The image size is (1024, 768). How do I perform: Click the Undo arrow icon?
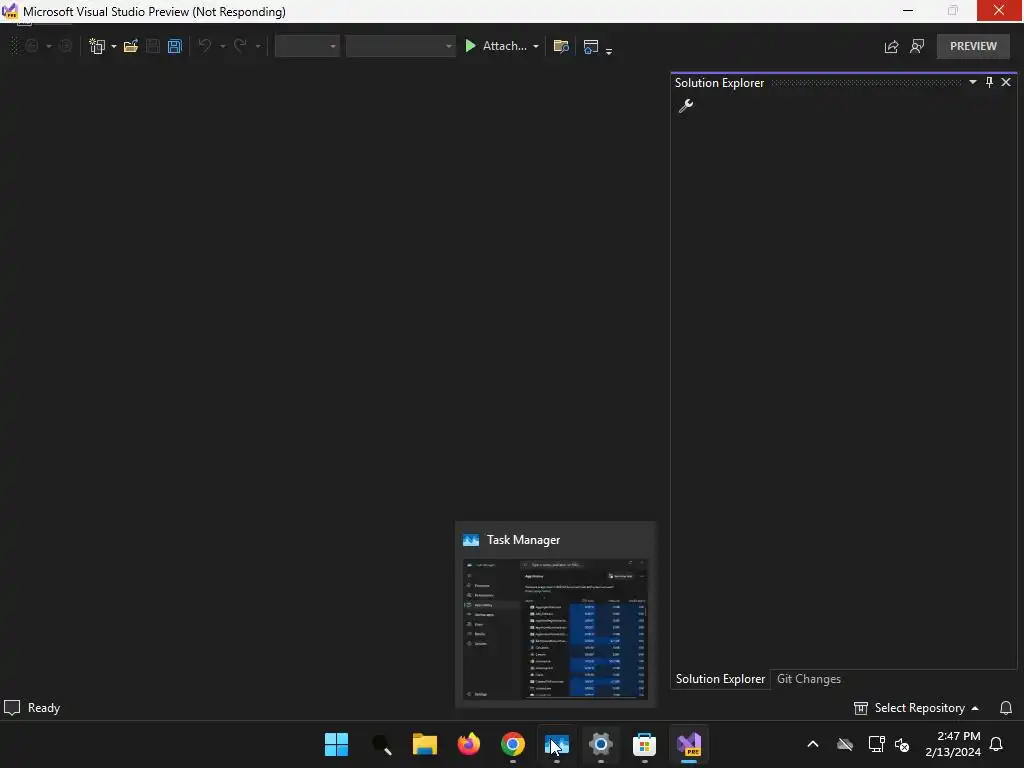coord(205,46)
